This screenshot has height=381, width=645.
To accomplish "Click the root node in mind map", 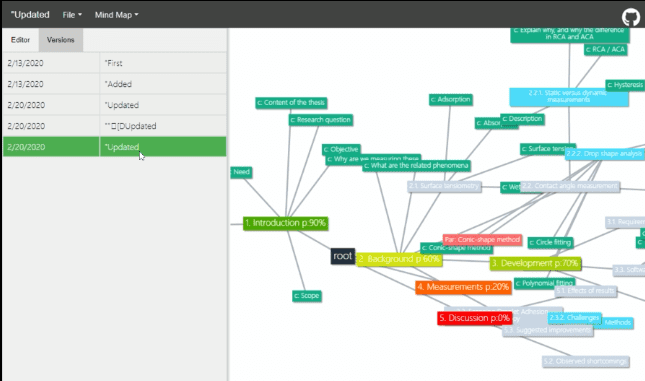I will tap(343, 256).
